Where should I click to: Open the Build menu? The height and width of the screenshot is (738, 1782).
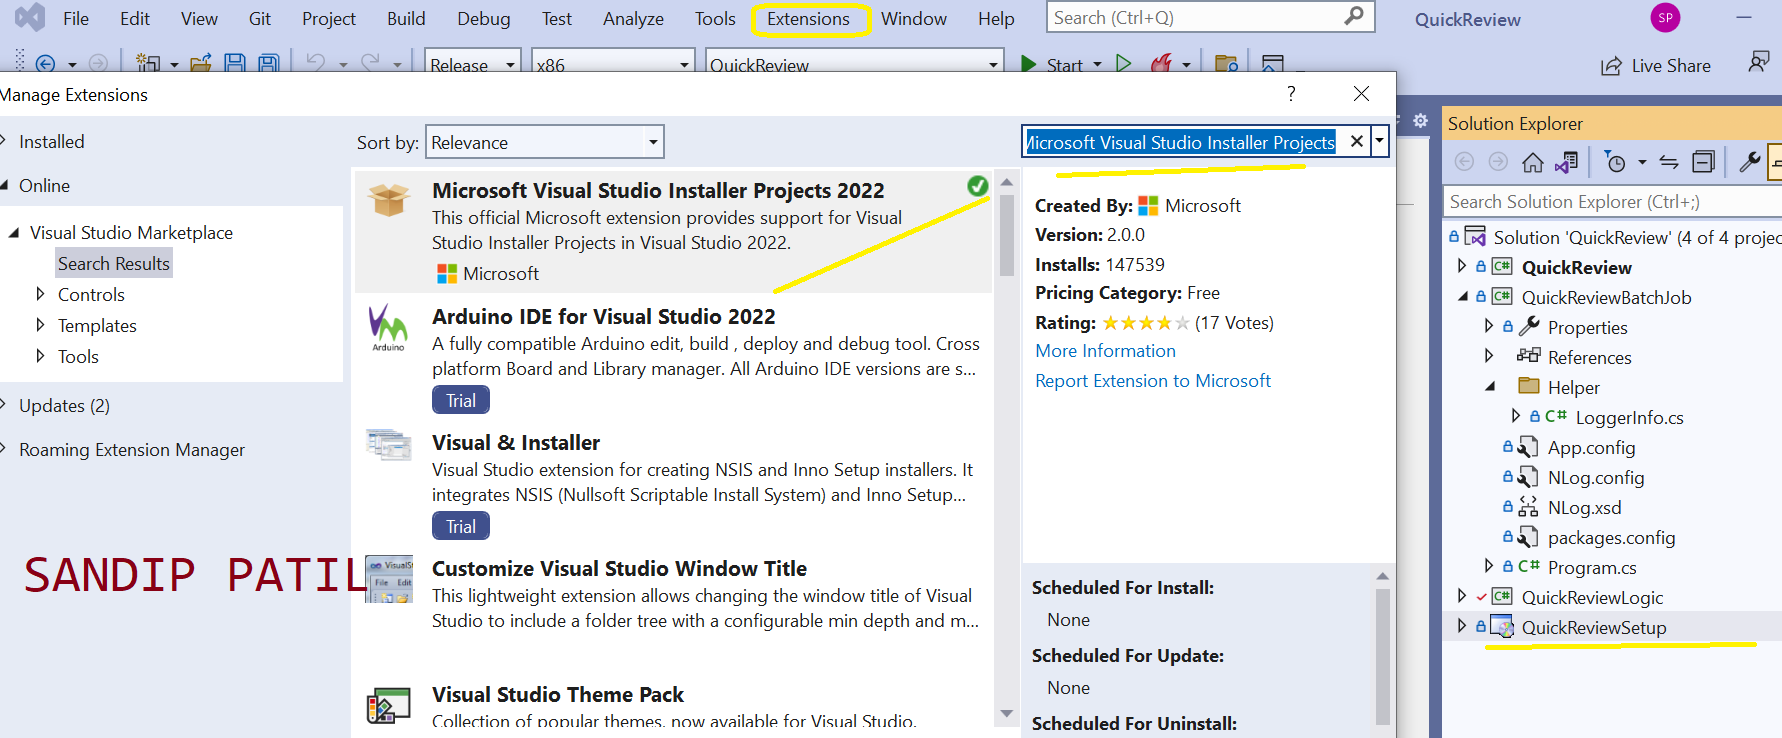[406, 18]
